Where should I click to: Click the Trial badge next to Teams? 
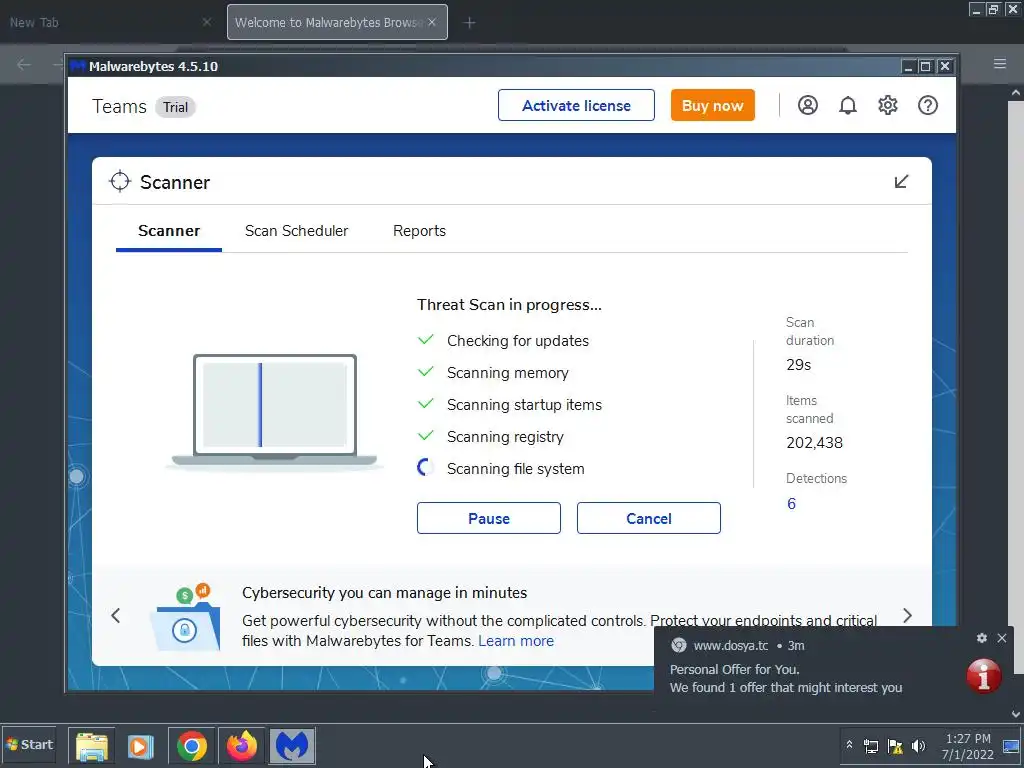pos(175,107)
